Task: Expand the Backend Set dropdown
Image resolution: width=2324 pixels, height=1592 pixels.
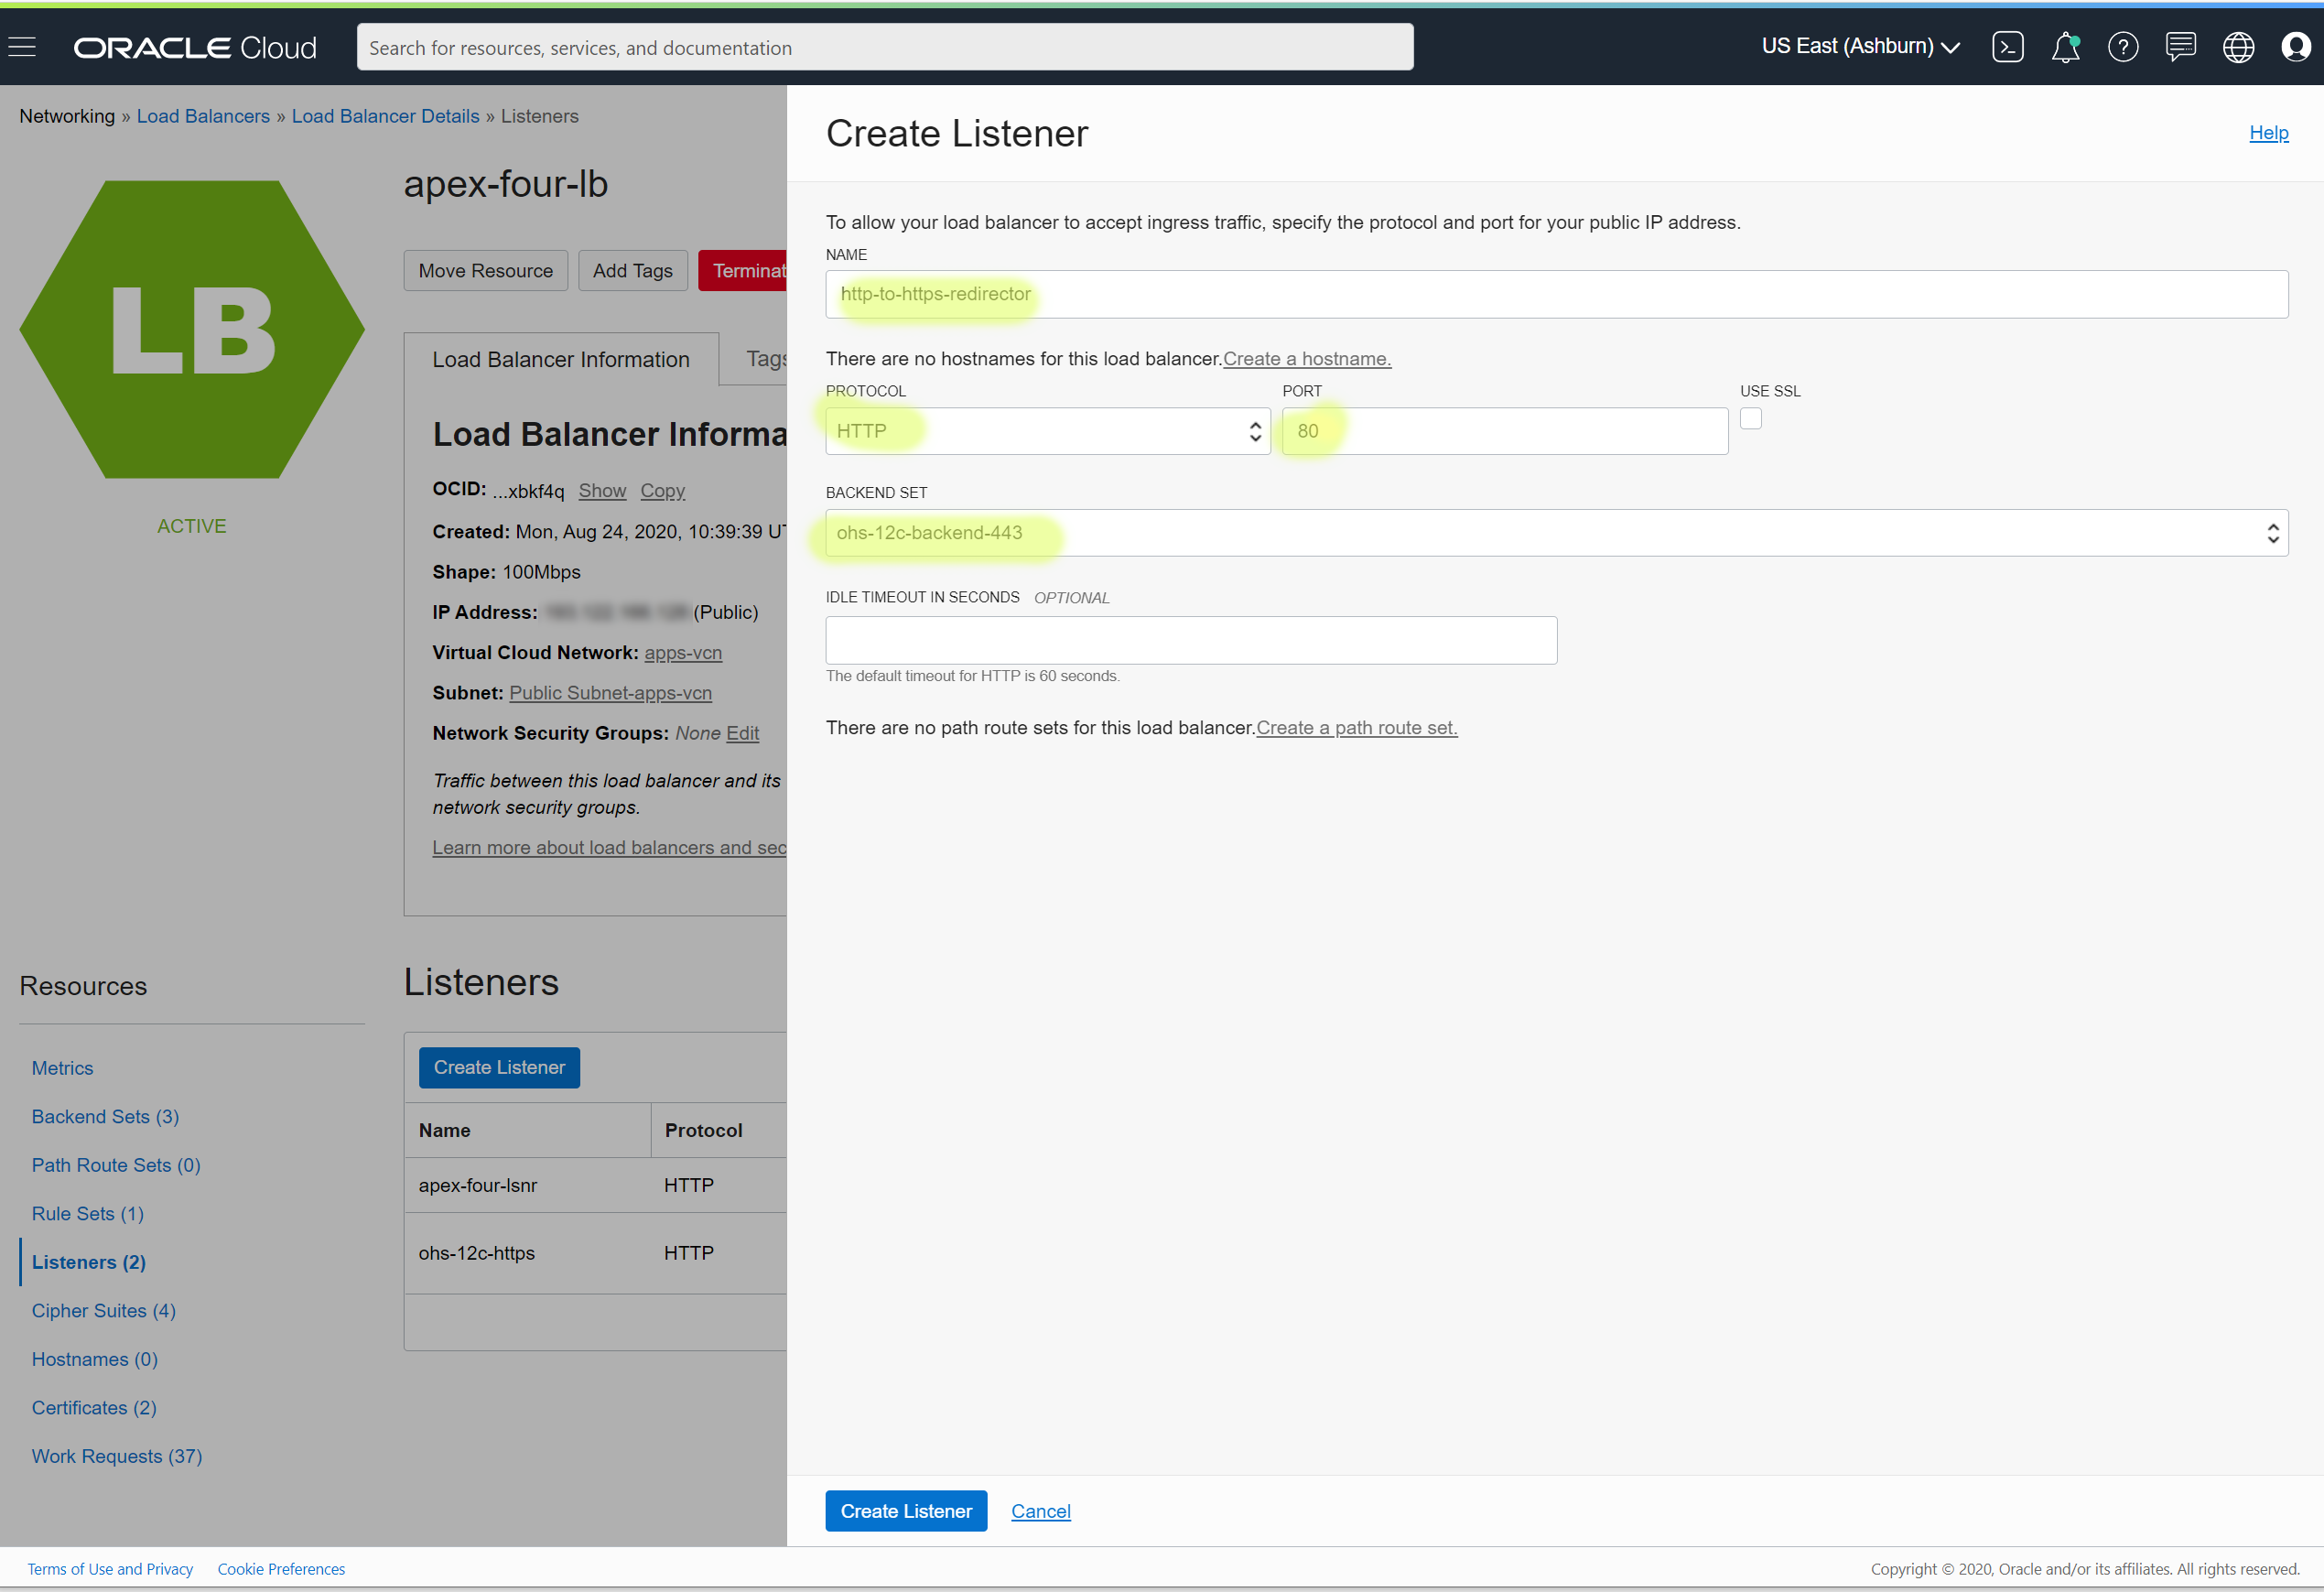Action: pos(1555,533)
